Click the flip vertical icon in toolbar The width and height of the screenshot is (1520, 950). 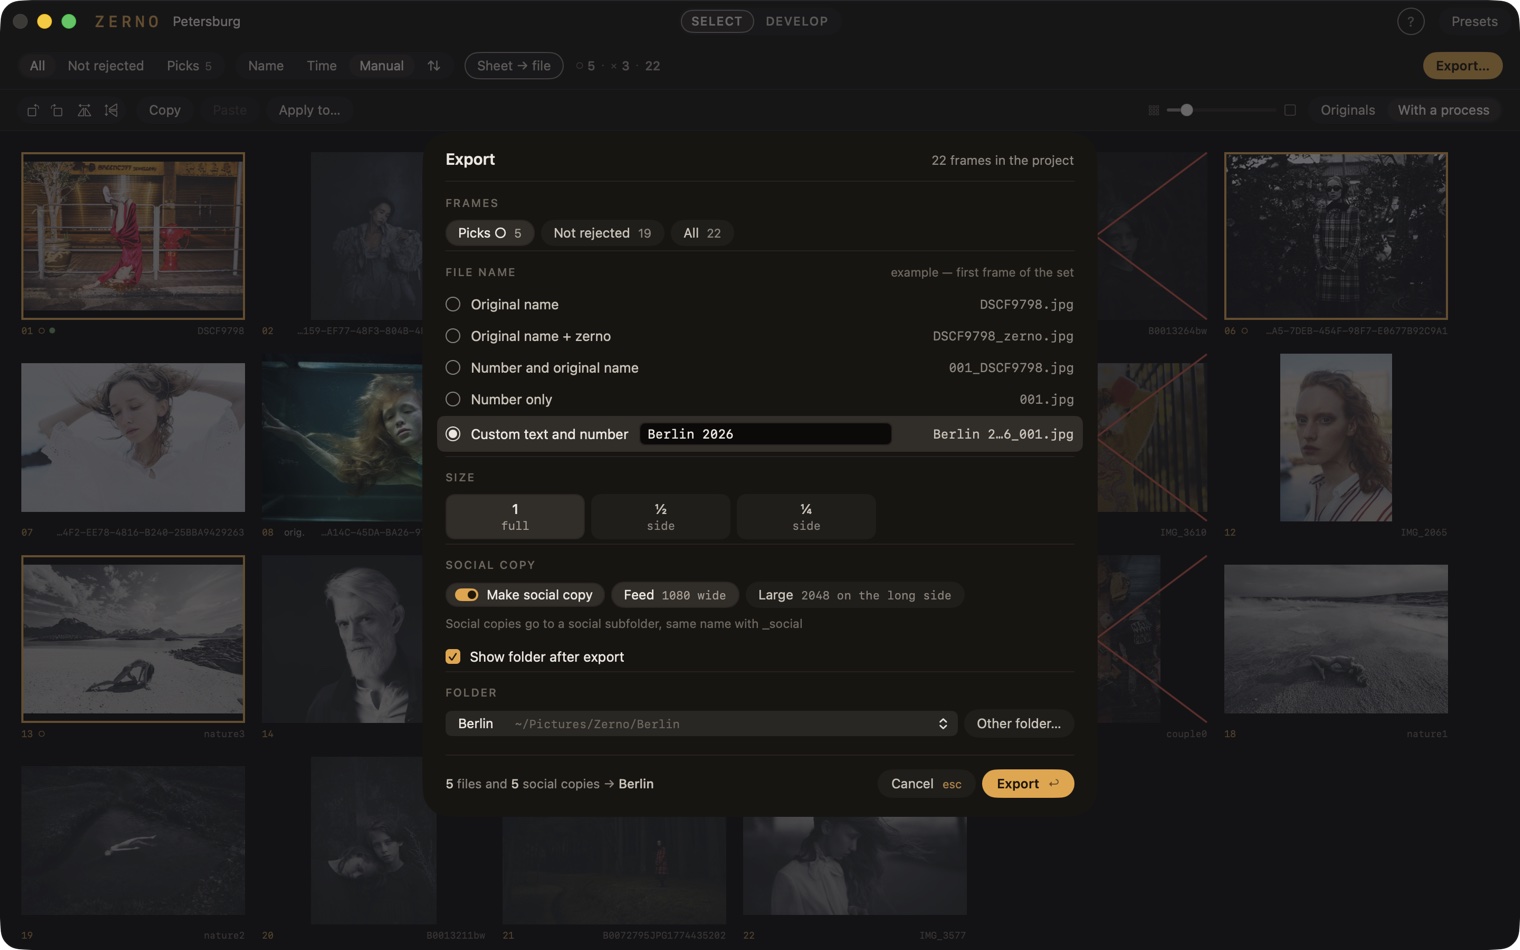coord(111,110)
